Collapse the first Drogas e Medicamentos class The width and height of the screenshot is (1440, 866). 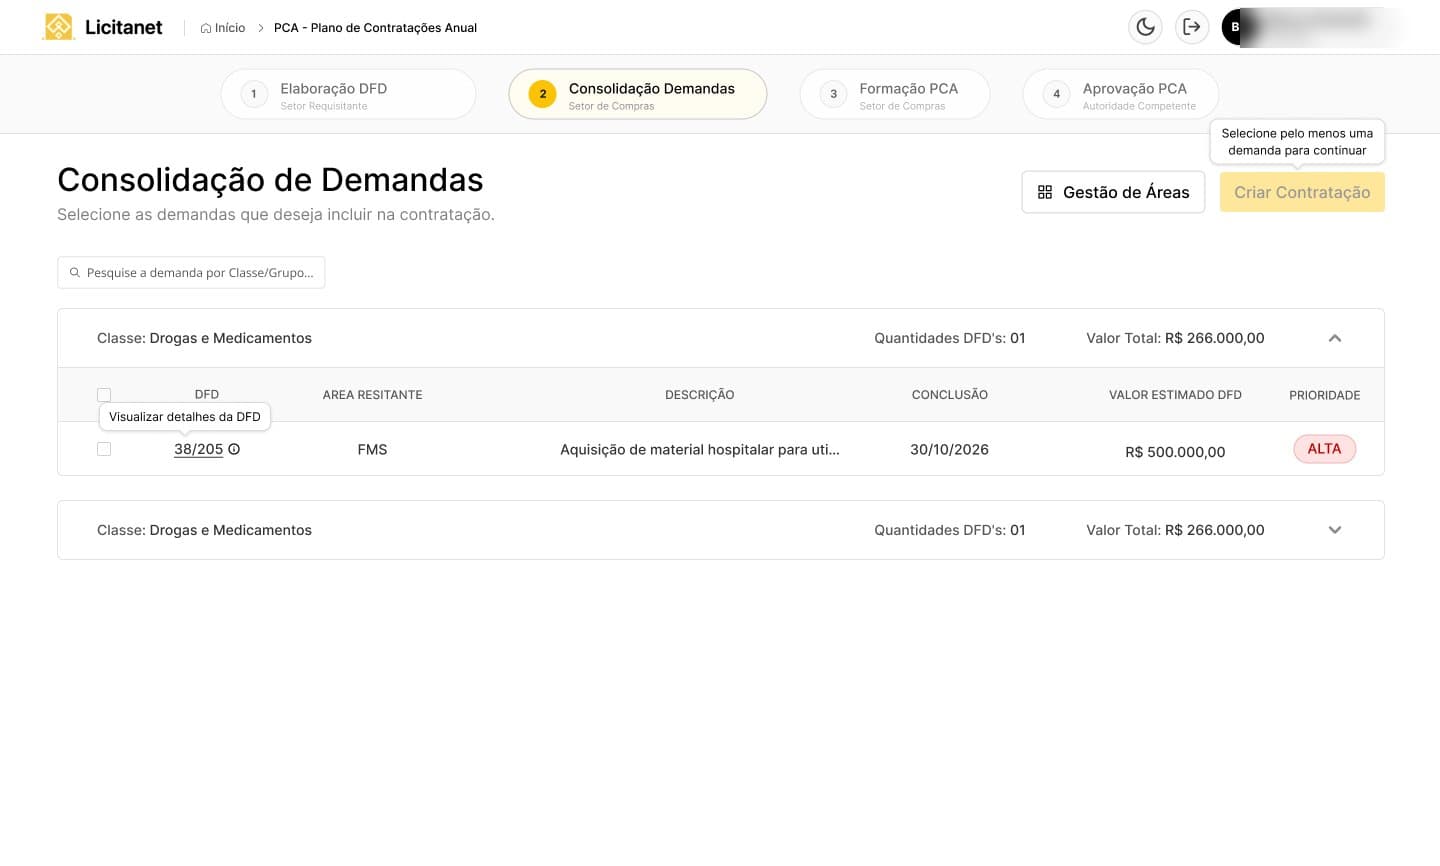click(1334, 338)
